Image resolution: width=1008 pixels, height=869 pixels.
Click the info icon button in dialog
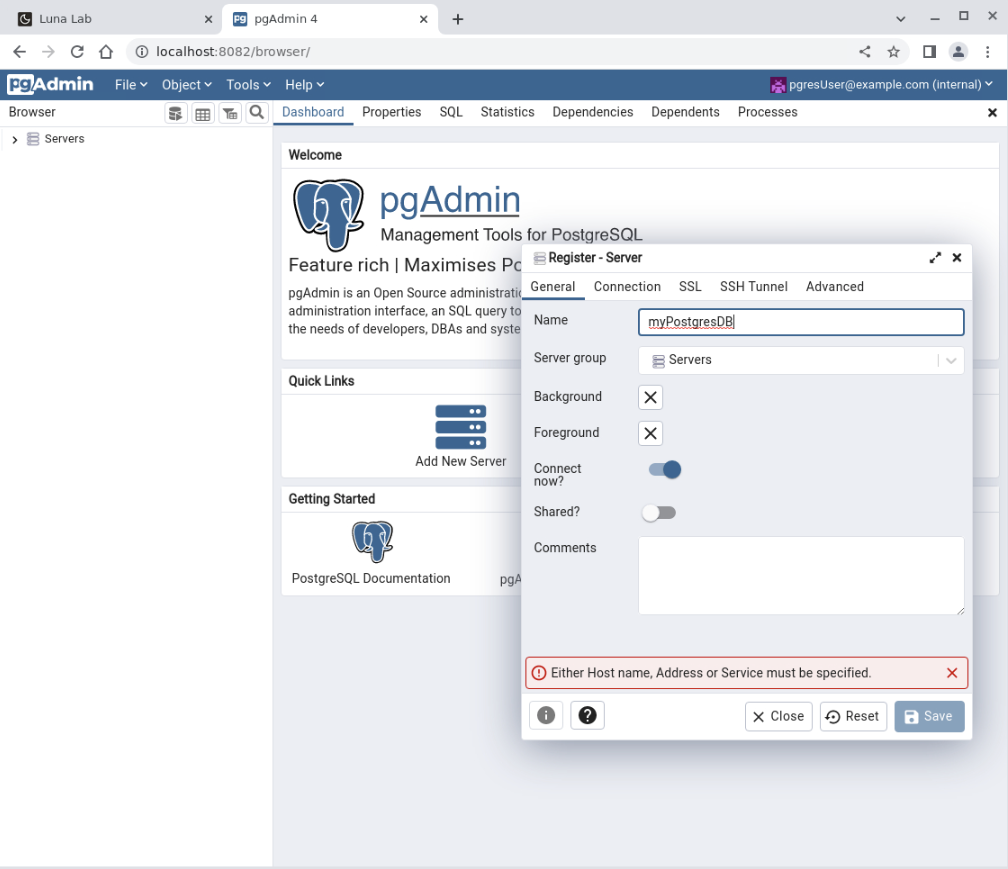click(546, 715)
